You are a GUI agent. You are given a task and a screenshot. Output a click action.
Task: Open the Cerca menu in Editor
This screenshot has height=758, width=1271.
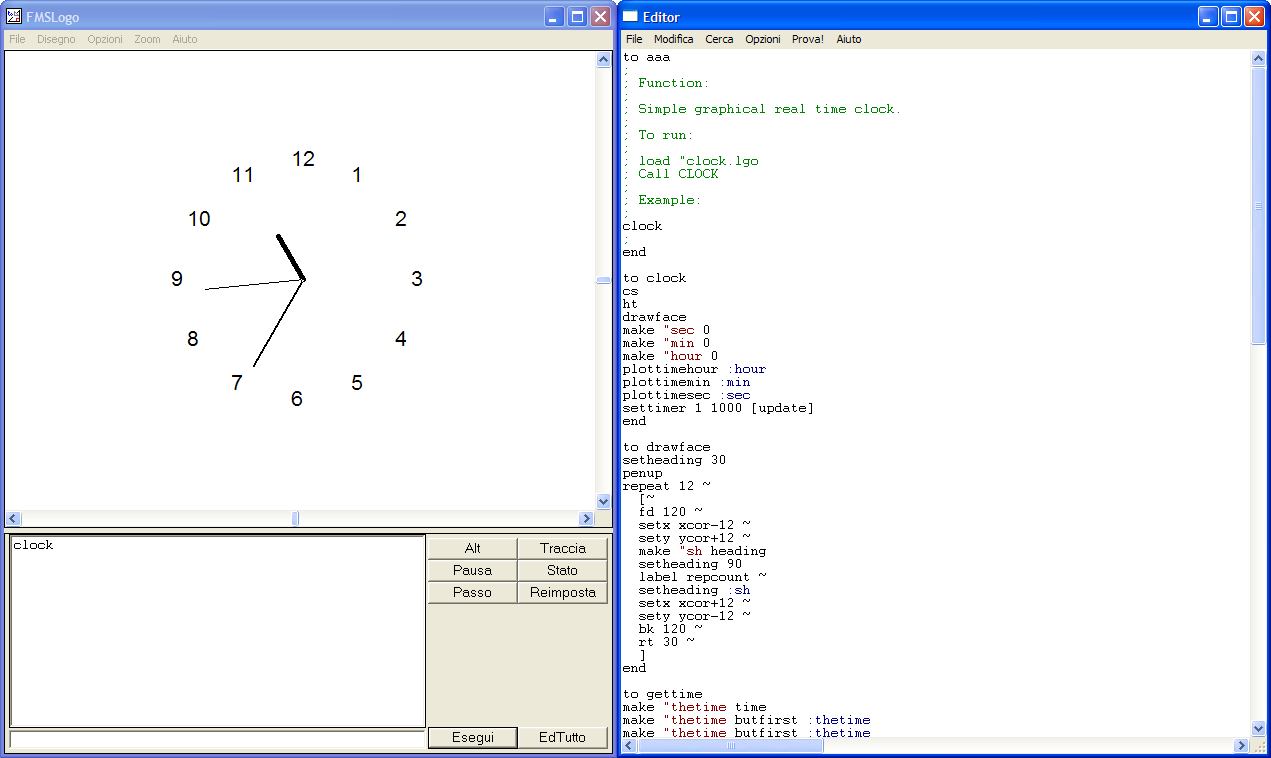click(x=719, y=39)
